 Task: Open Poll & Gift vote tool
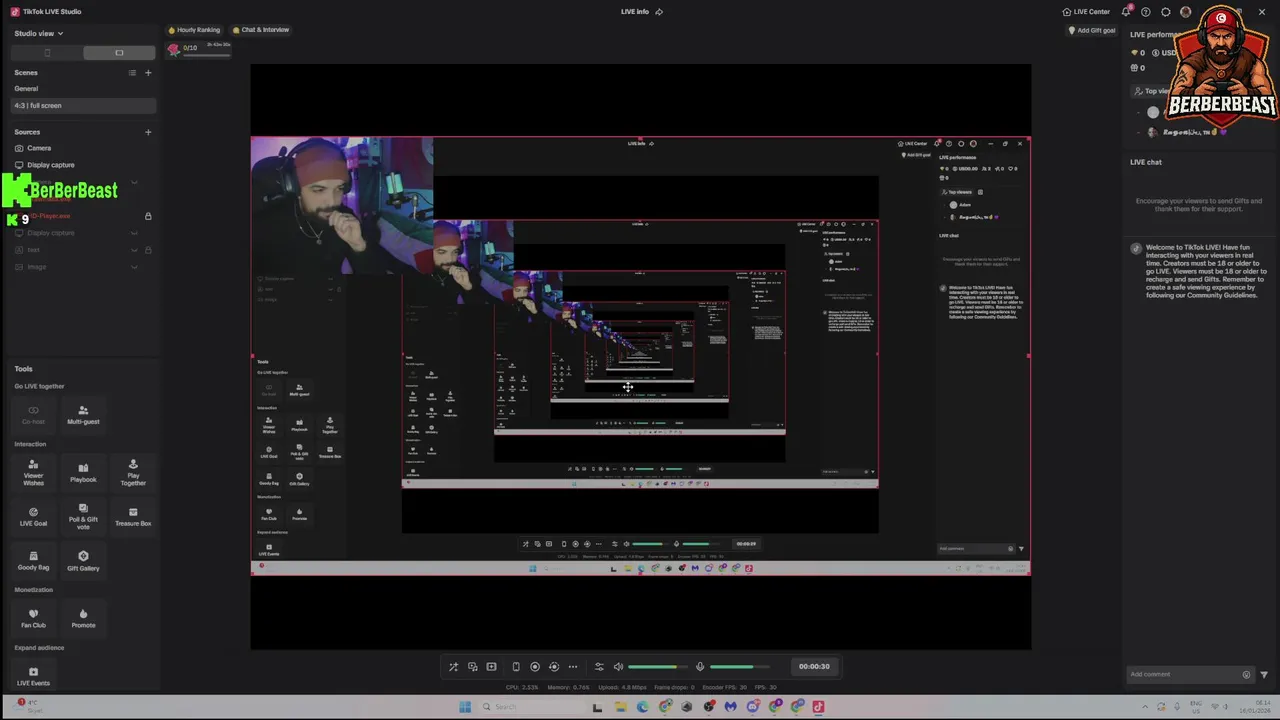83,516
